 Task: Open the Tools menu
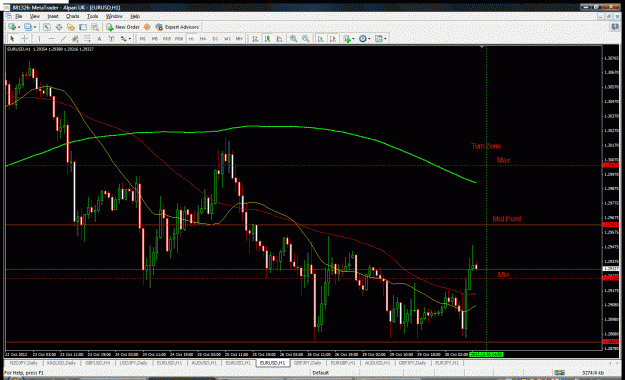point(92,16)
